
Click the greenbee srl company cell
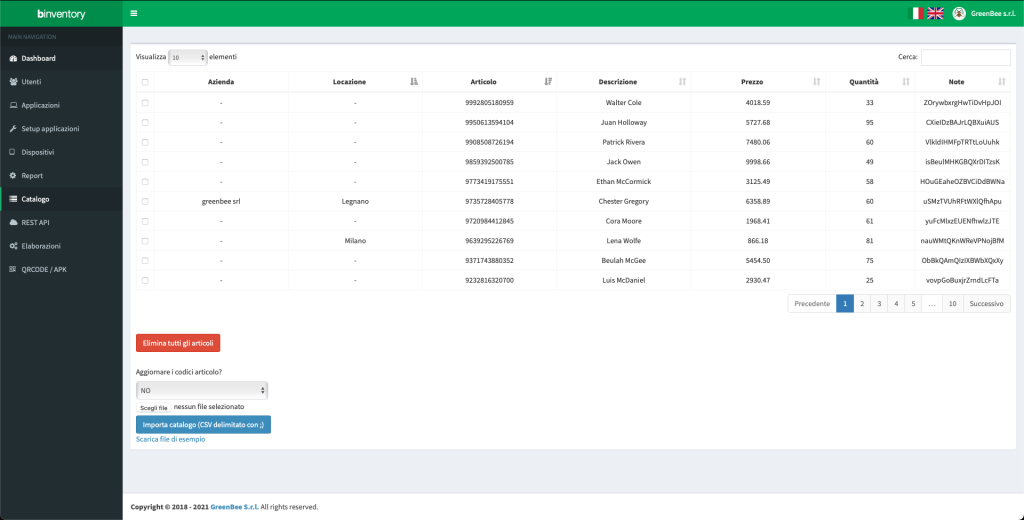(221, 201)
